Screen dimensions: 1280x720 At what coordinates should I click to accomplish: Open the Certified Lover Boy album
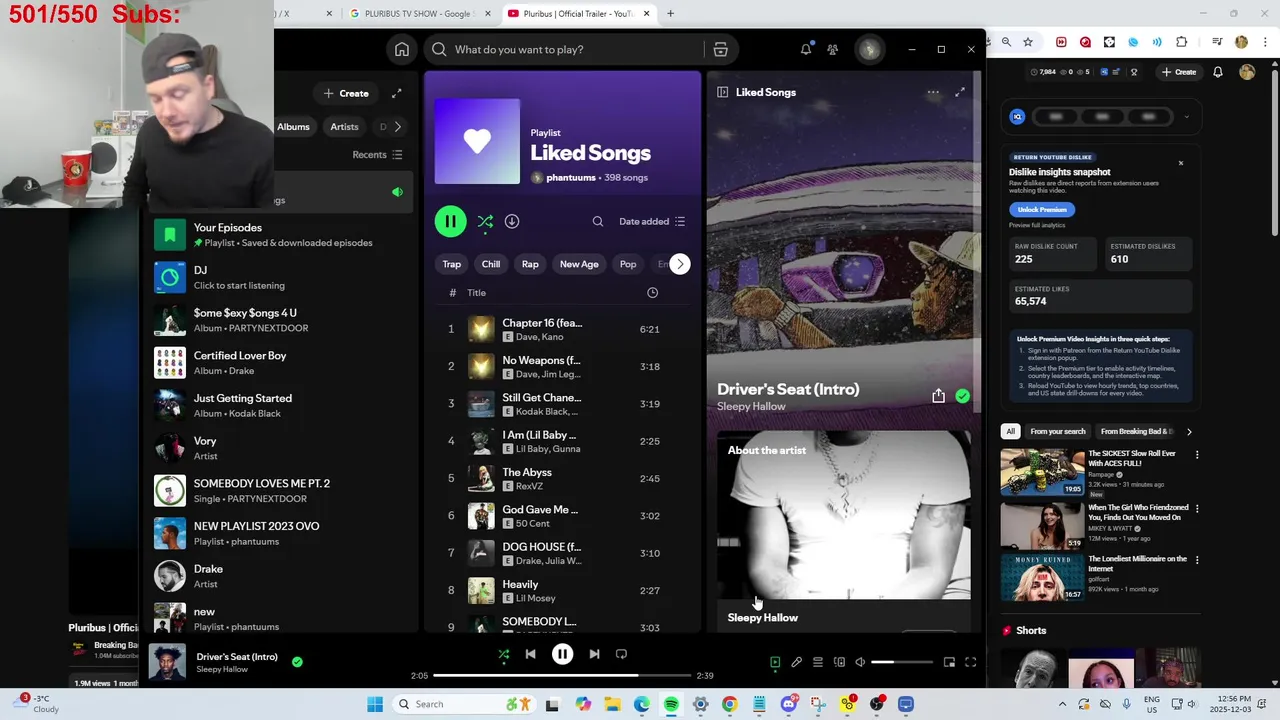pyautogui.click(x=280, y=363)
